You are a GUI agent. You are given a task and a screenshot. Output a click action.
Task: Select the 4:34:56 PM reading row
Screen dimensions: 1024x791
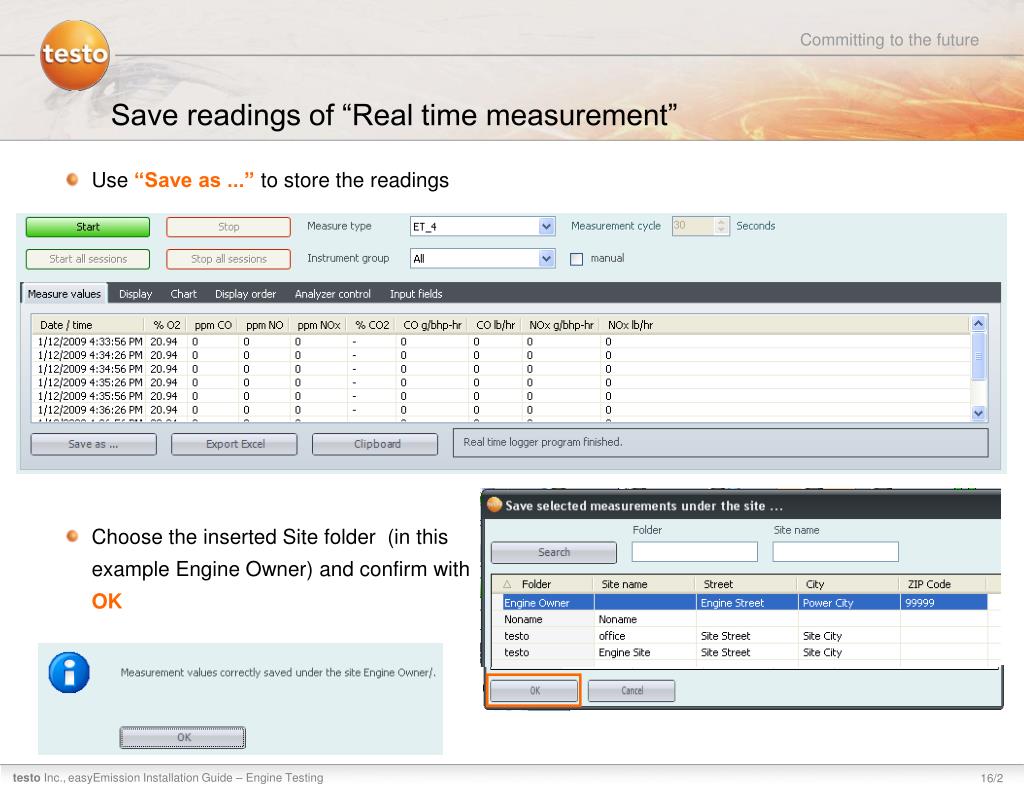[501, 369]
